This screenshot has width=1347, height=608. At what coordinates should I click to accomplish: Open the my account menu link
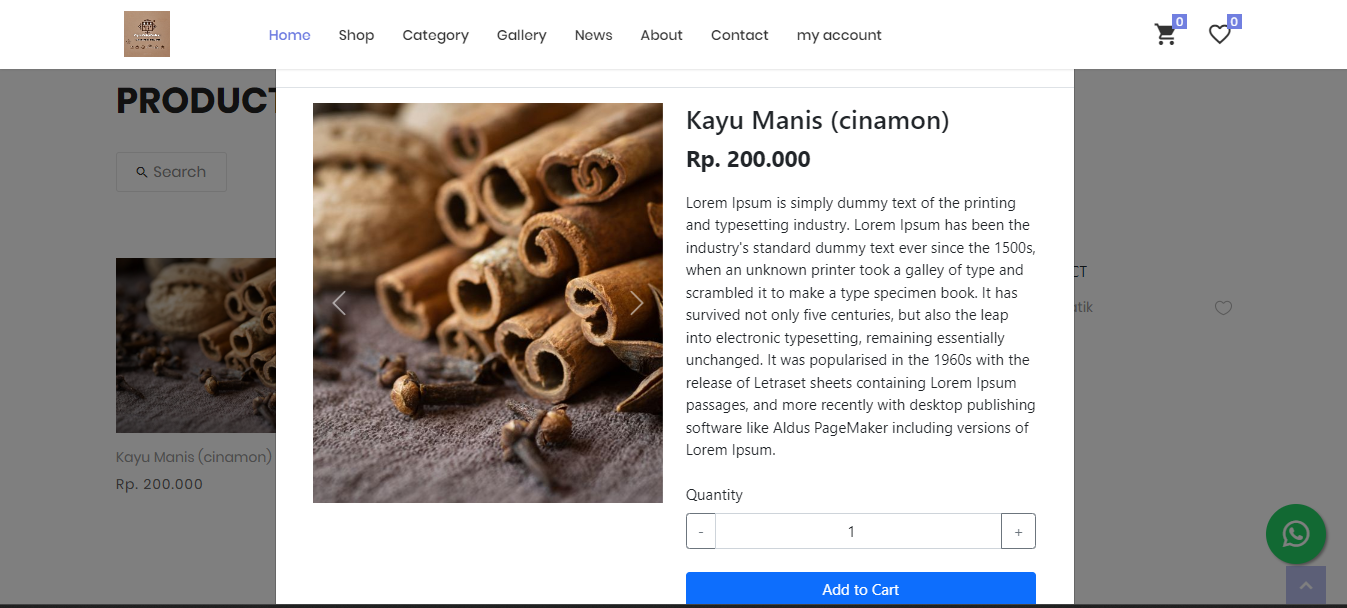tap(838, 35)
